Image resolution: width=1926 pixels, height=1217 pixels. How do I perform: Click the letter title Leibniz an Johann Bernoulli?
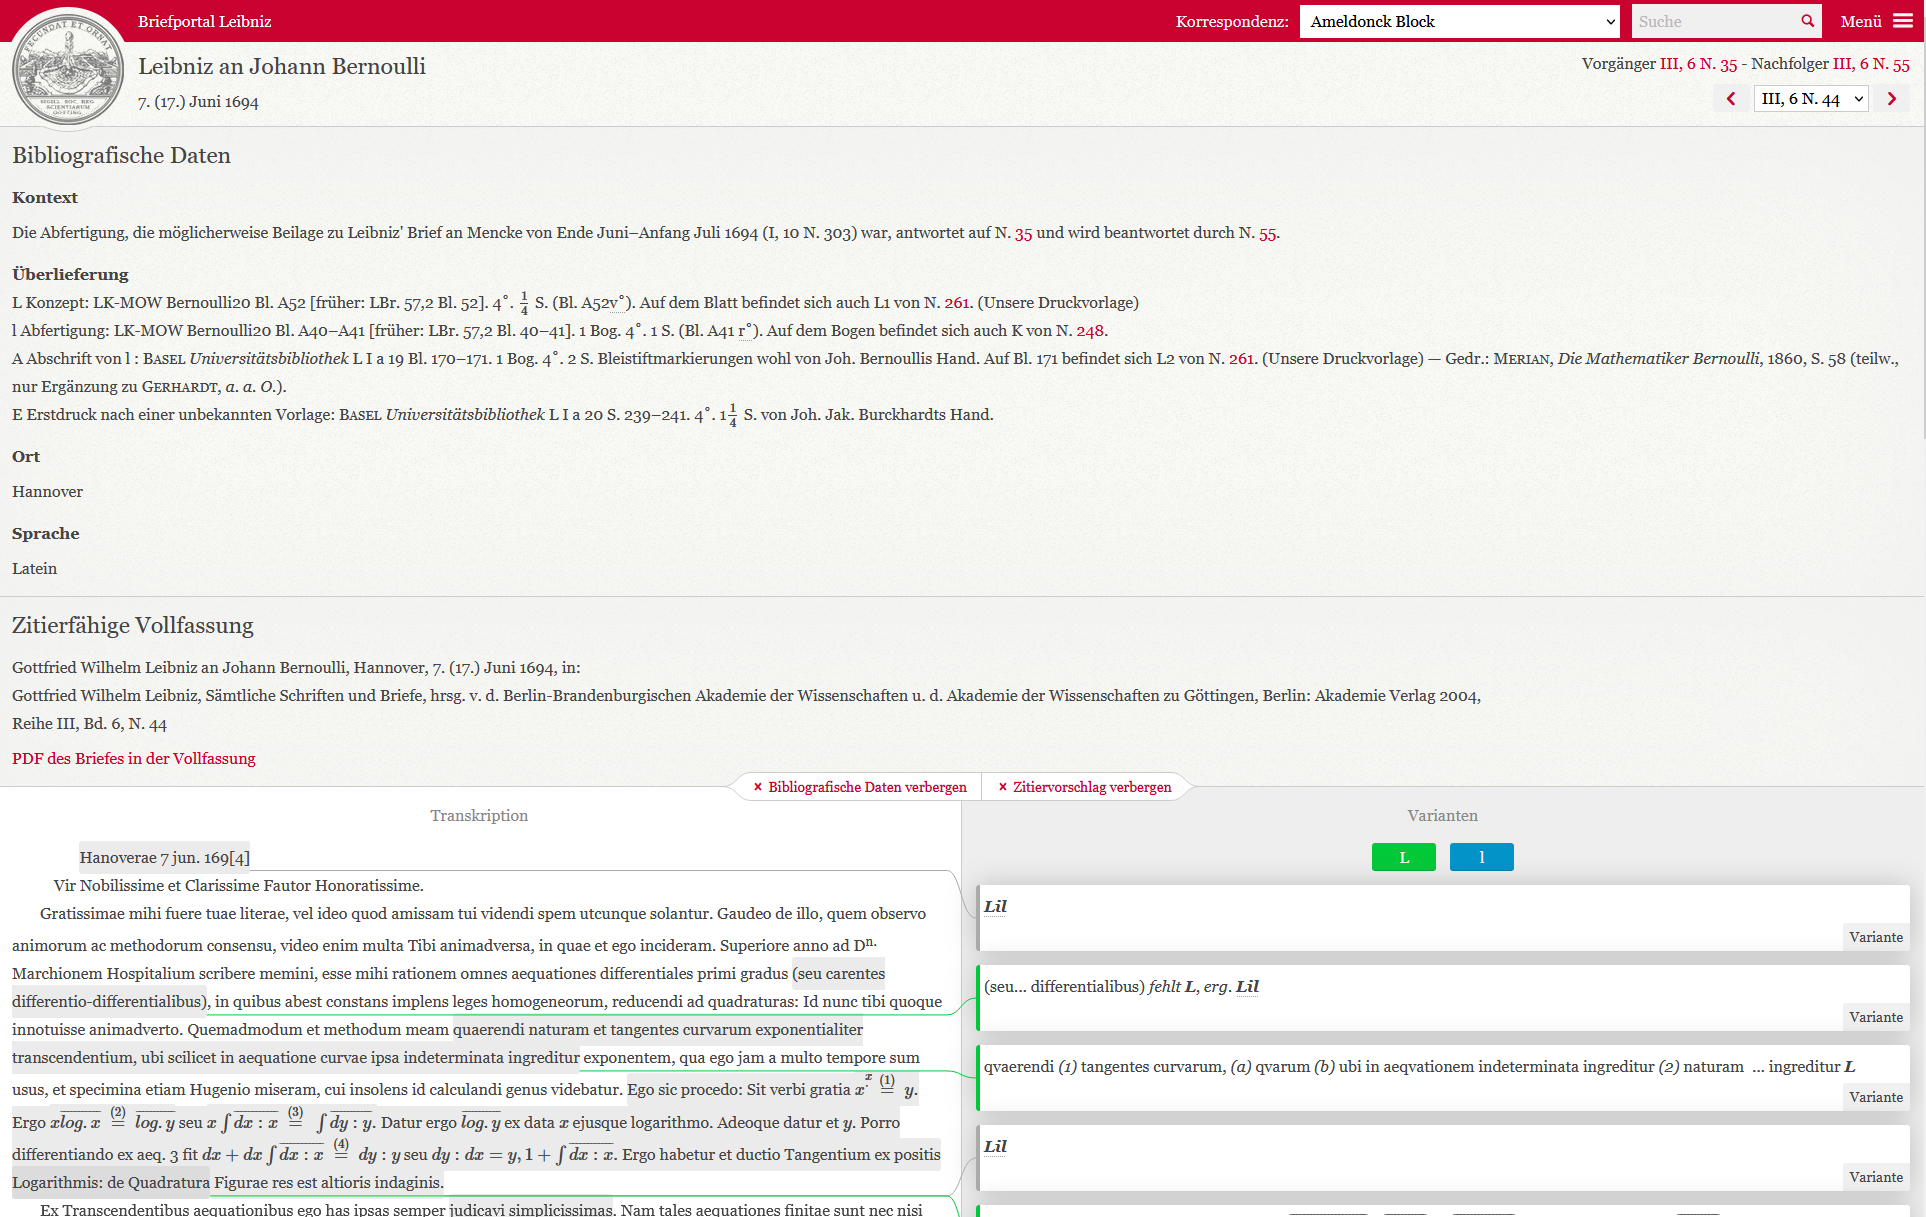[x=282, y=66]
